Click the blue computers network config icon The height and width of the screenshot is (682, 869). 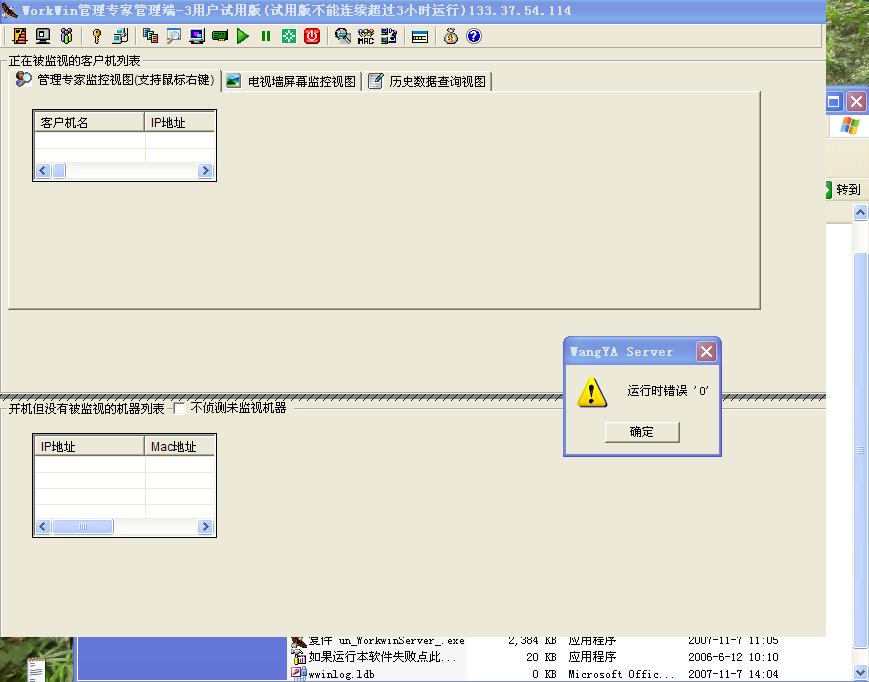click(x=389, y=37)
